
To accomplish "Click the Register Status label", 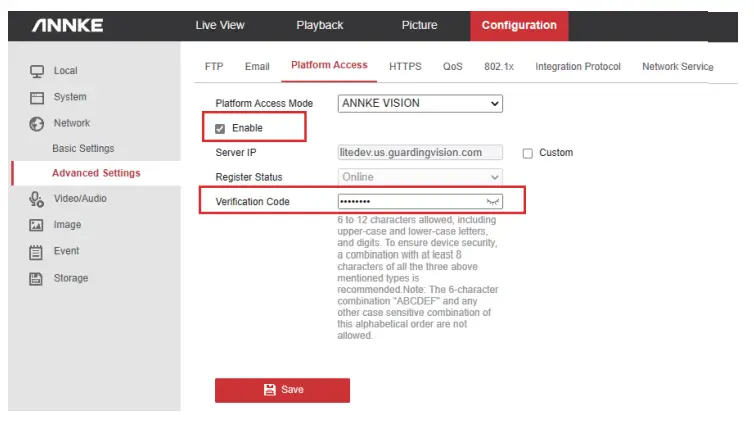I will point(249,177).
